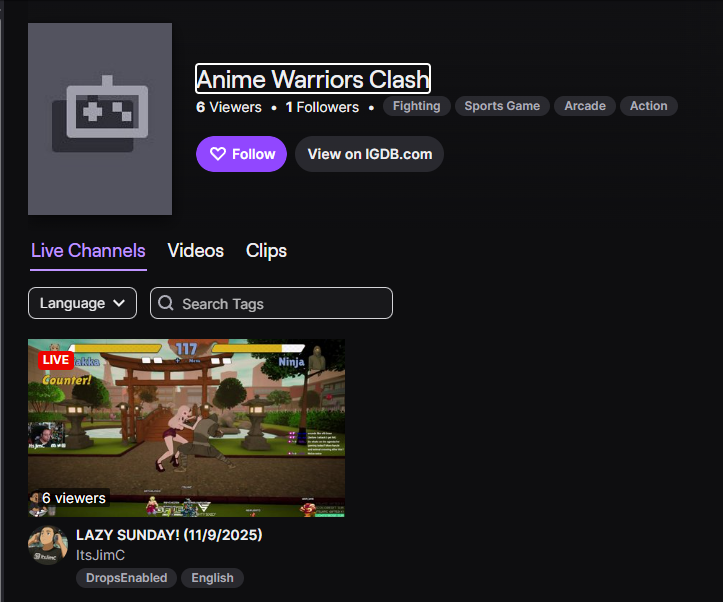Select the Arcade tag
Viewport: 723px width, 602px height.
[585, 106]
